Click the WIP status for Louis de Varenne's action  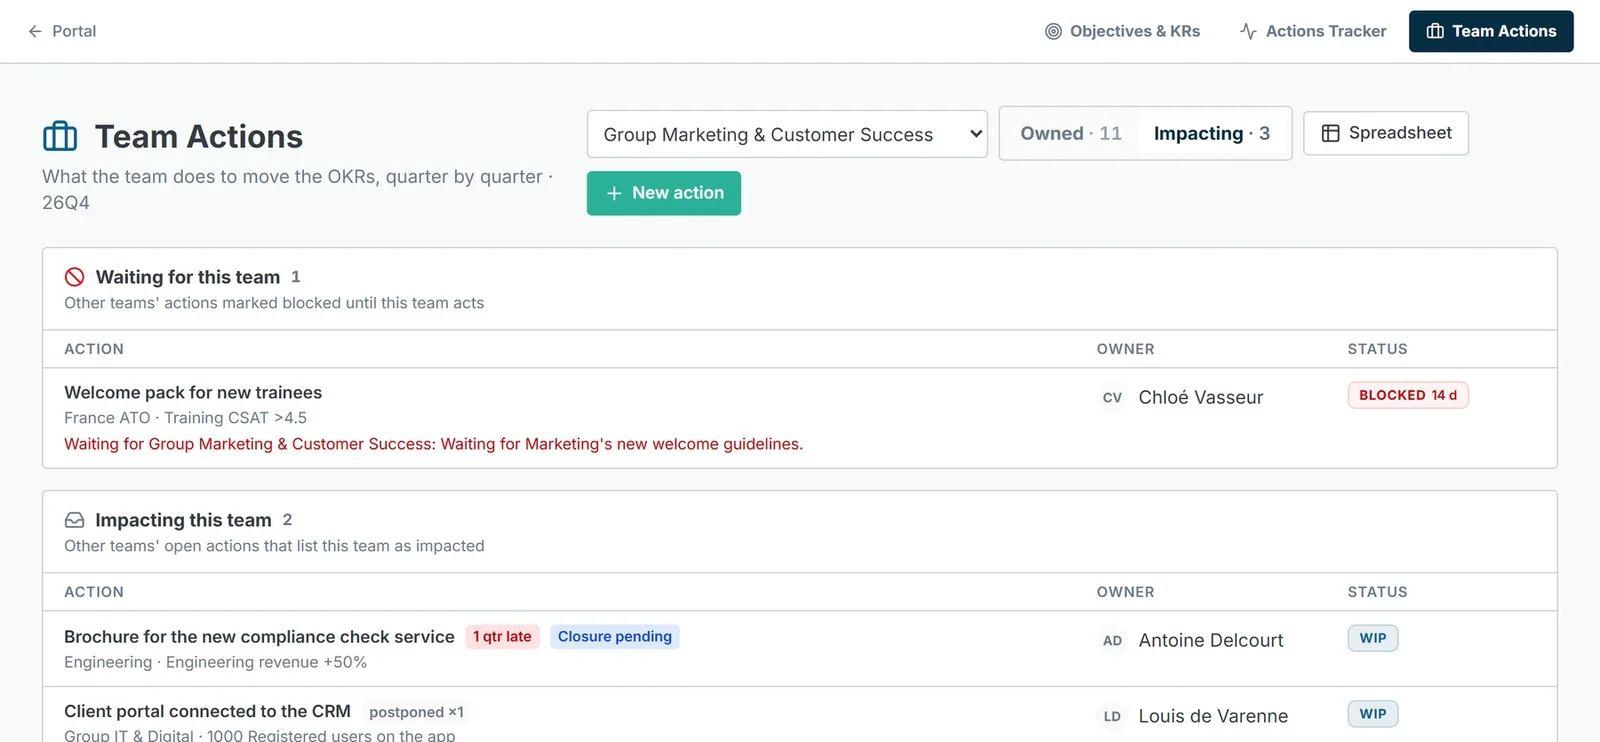(1373, 714)
